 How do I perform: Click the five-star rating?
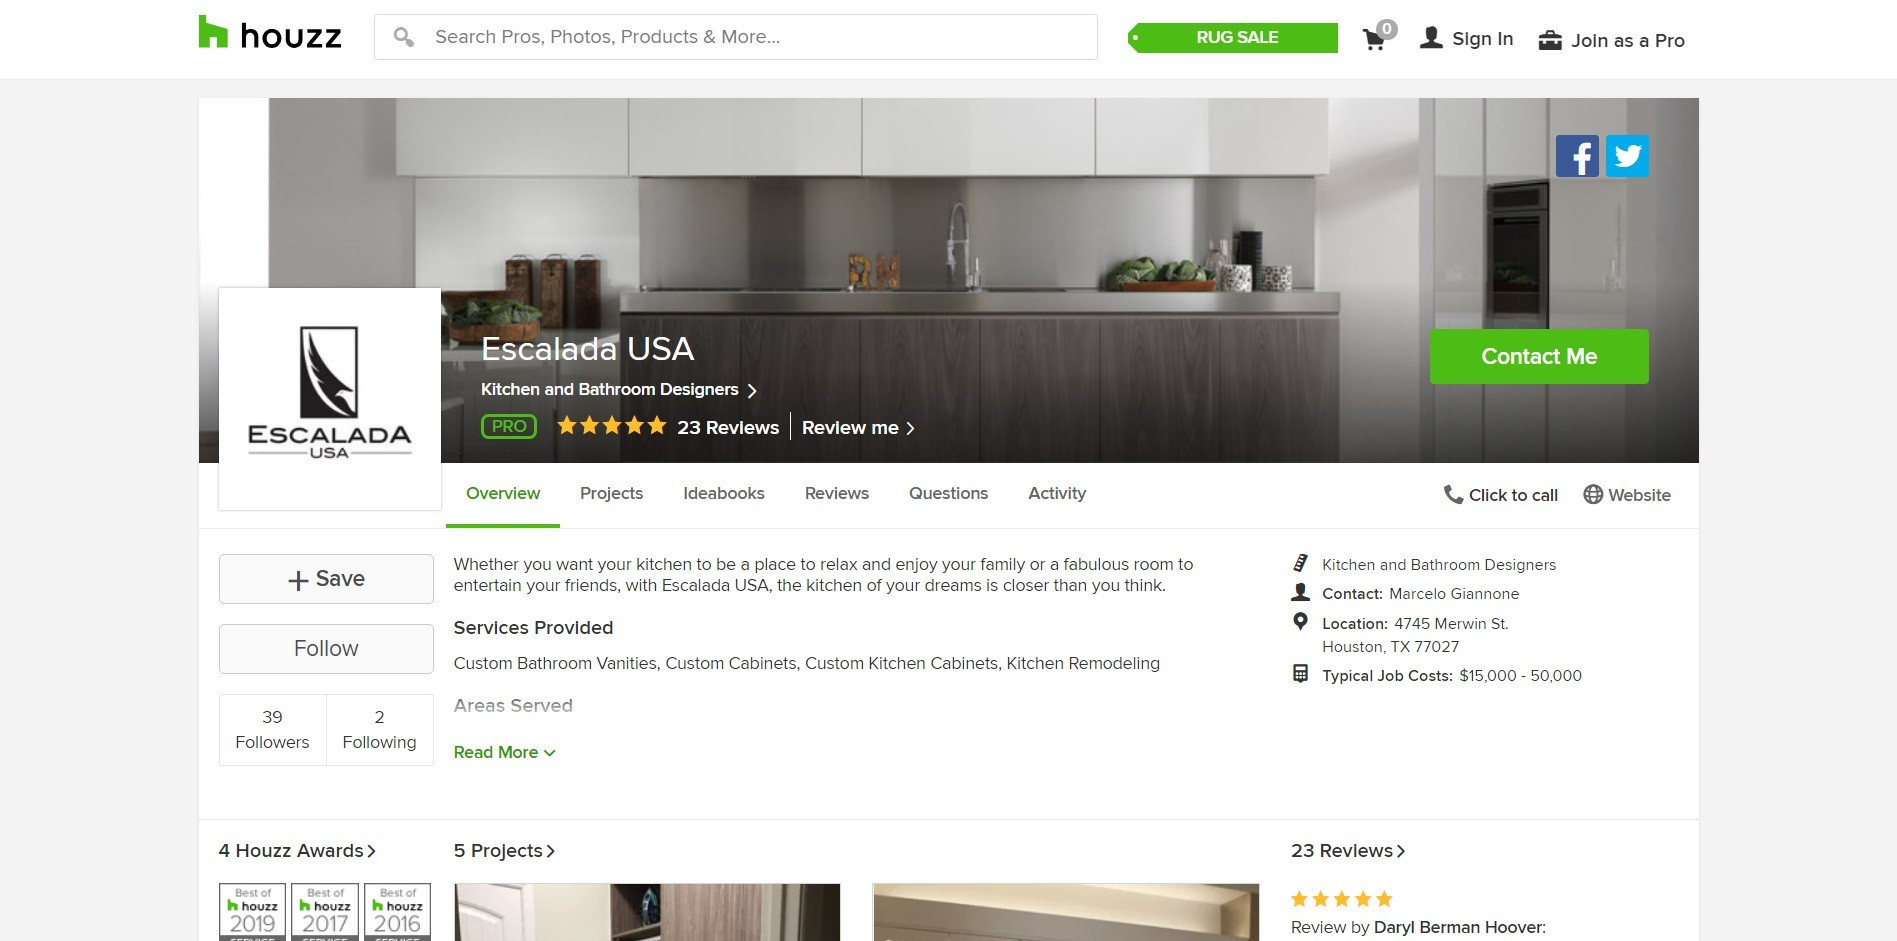(x=611, y=426)
